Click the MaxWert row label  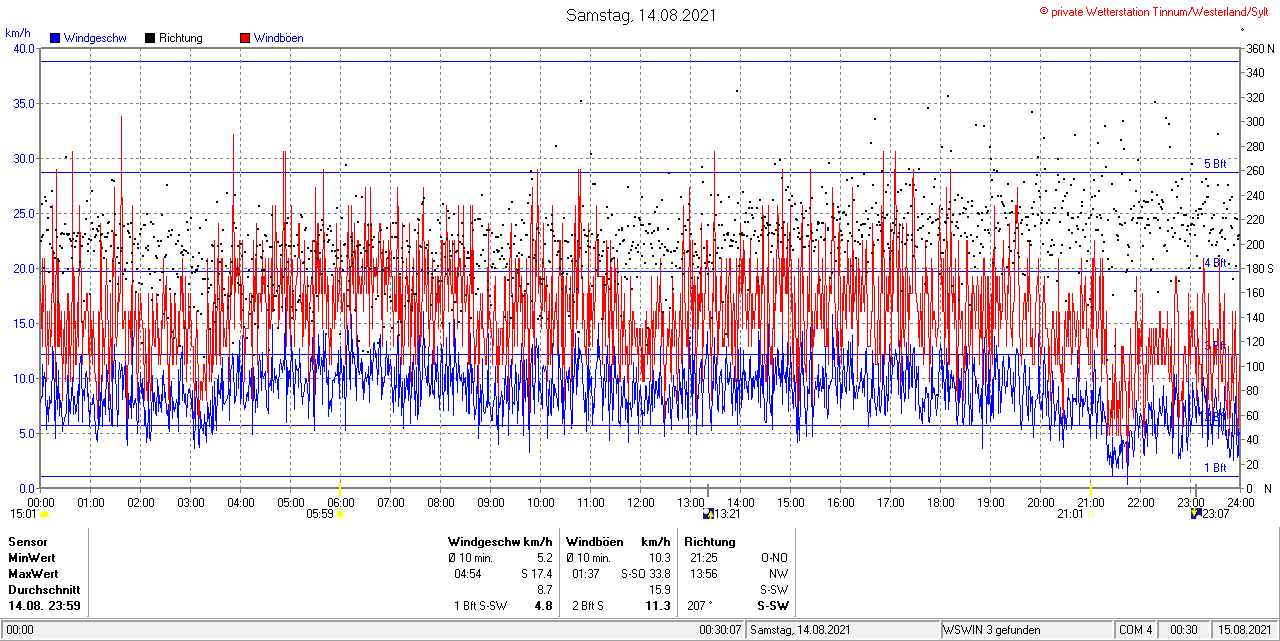coord(32,574)
